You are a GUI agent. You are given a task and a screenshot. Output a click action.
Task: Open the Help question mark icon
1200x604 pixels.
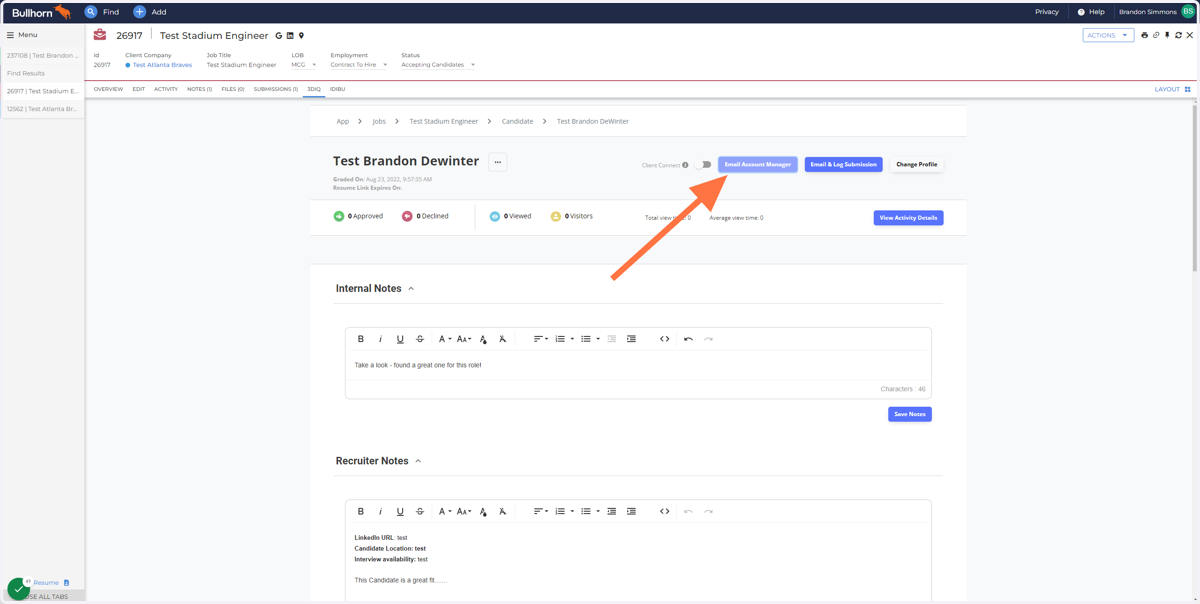point(1081,12)
